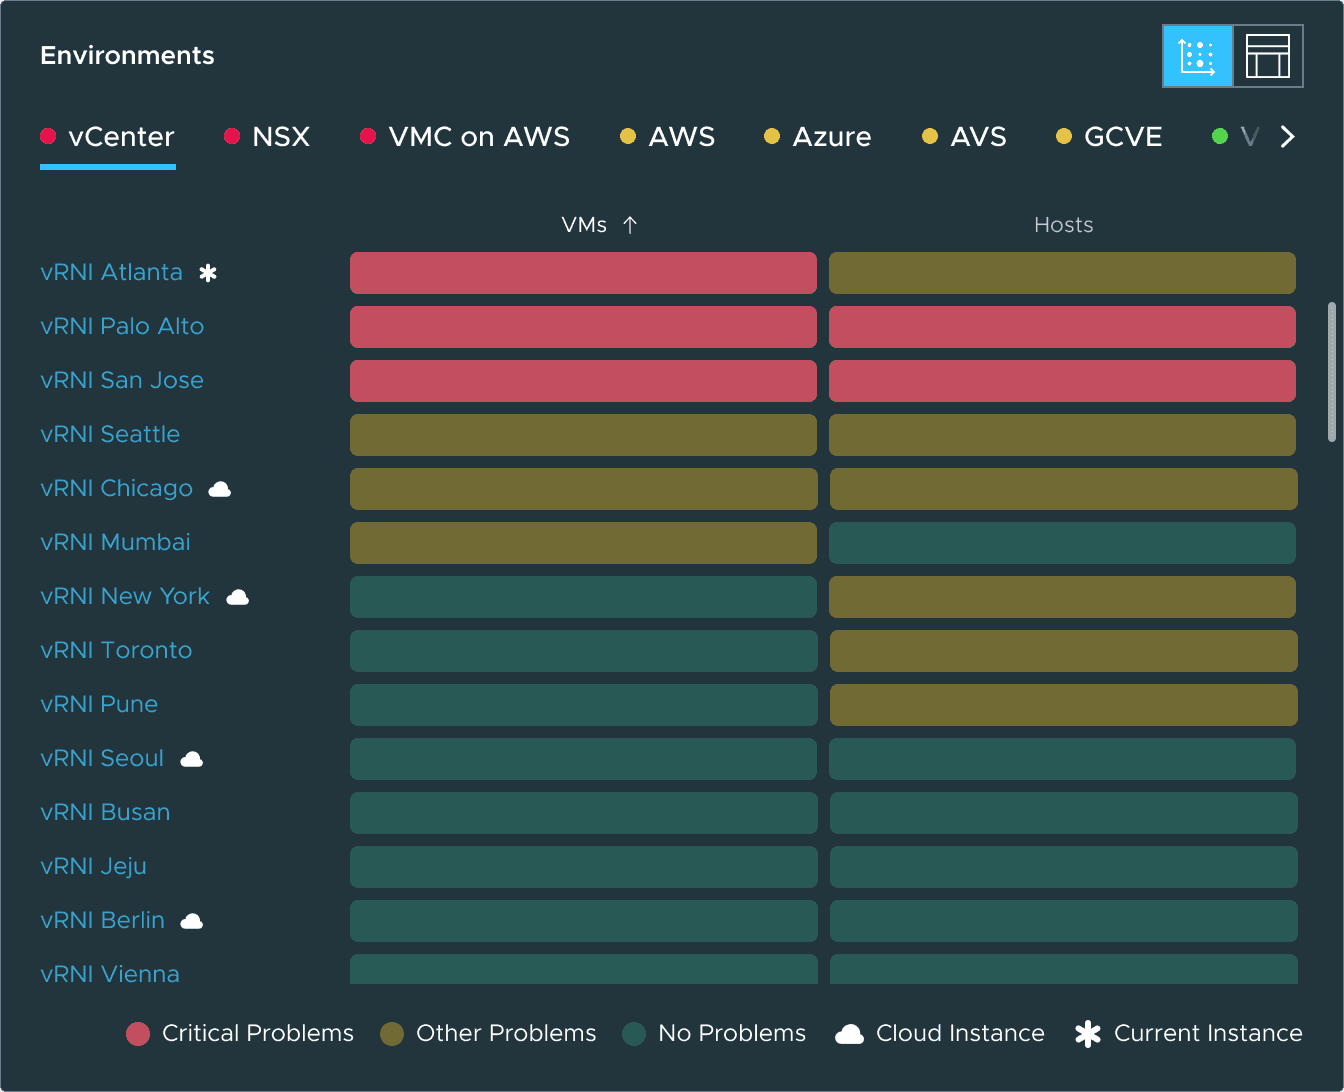The width and height of the screenshot is (1344, 1092).
Task: Open vRNI Seoul link
Action: (x=102, y=758)
